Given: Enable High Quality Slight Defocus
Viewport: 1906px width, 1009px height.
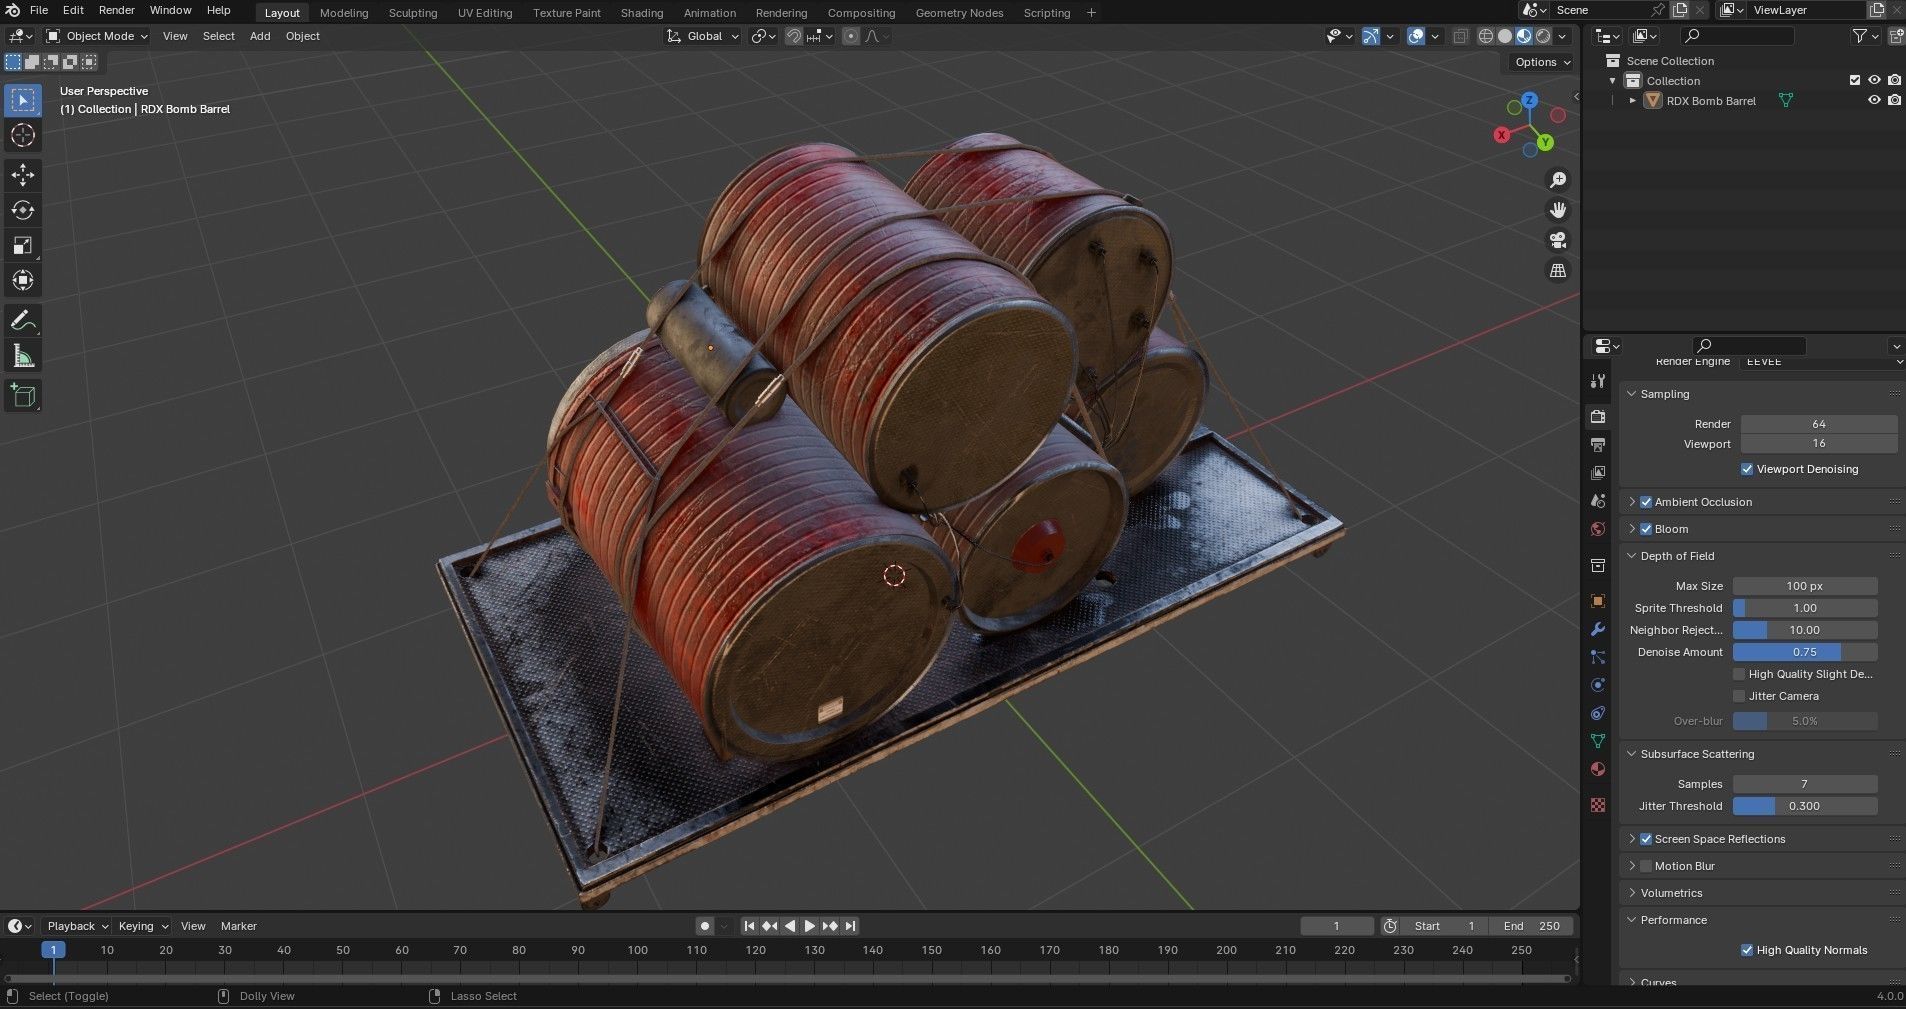Looking at the screenshot, I should (x=1739, y=674).
